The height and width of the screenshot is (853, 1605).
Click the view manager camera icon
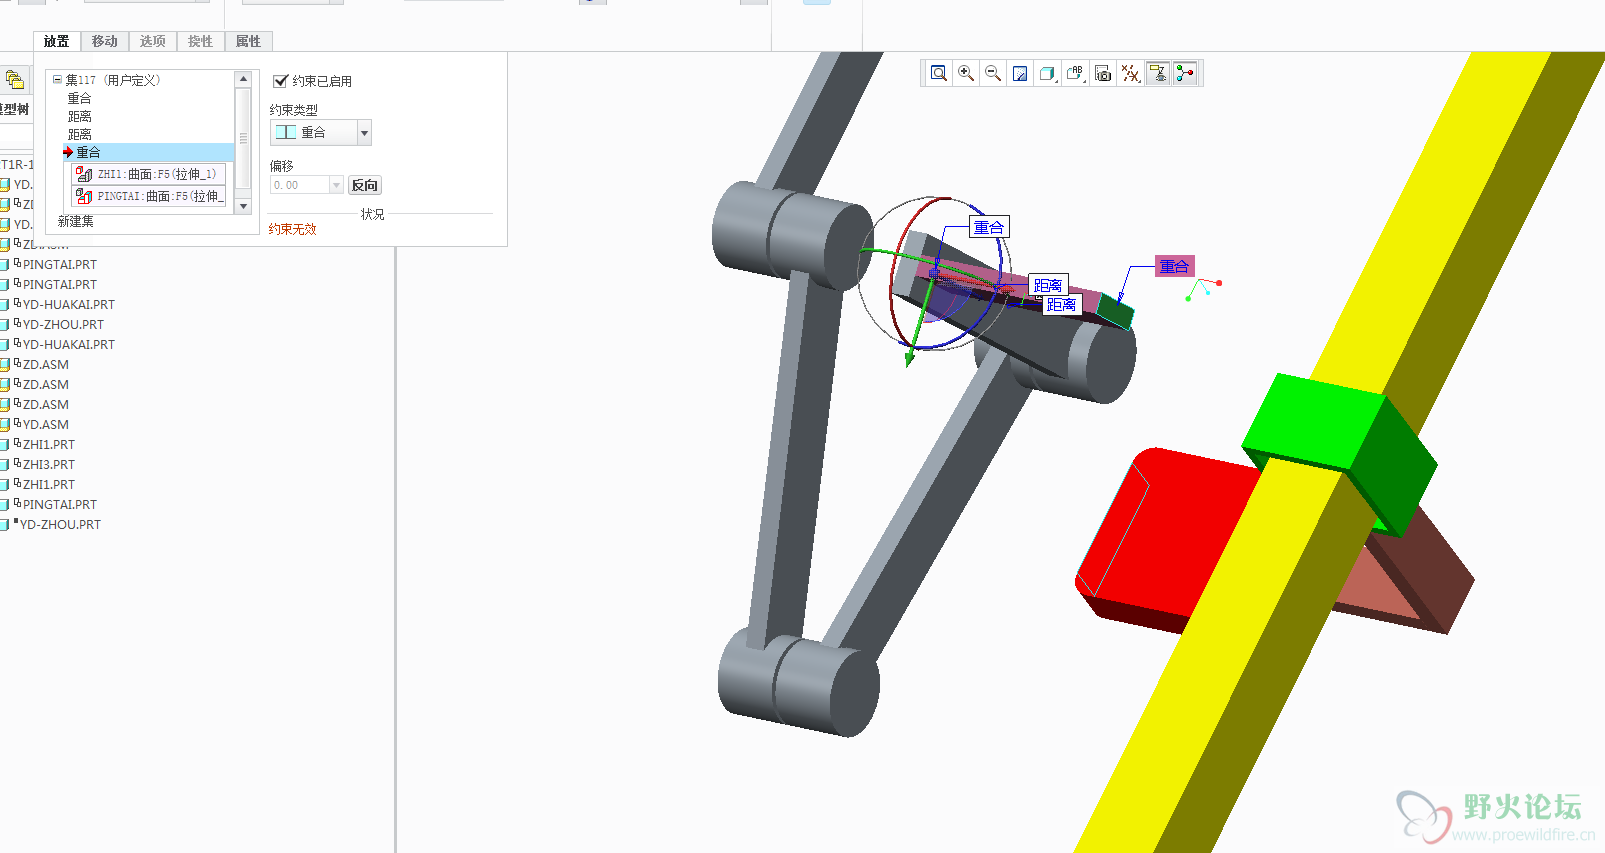click(x=1103, y=73)
